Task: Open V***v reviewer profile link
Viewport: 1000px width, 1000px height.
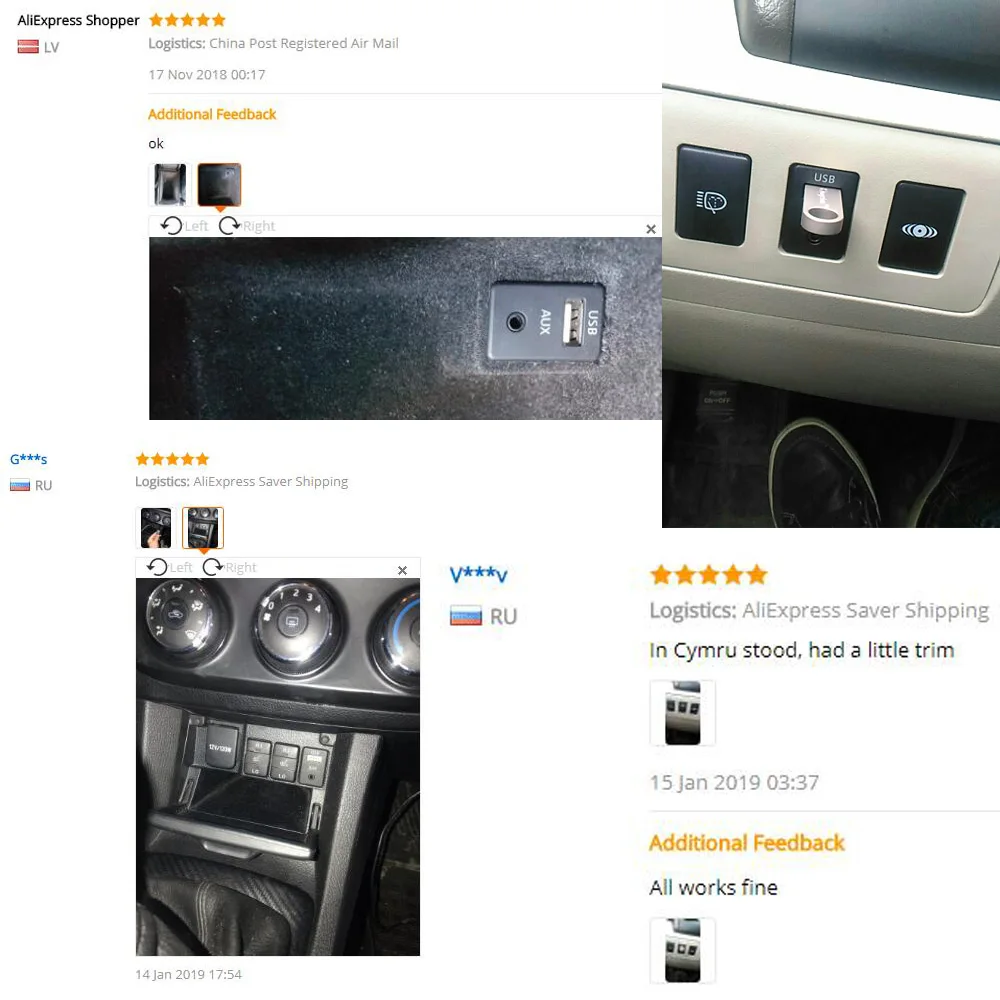Action: click(x=478, y=575)
